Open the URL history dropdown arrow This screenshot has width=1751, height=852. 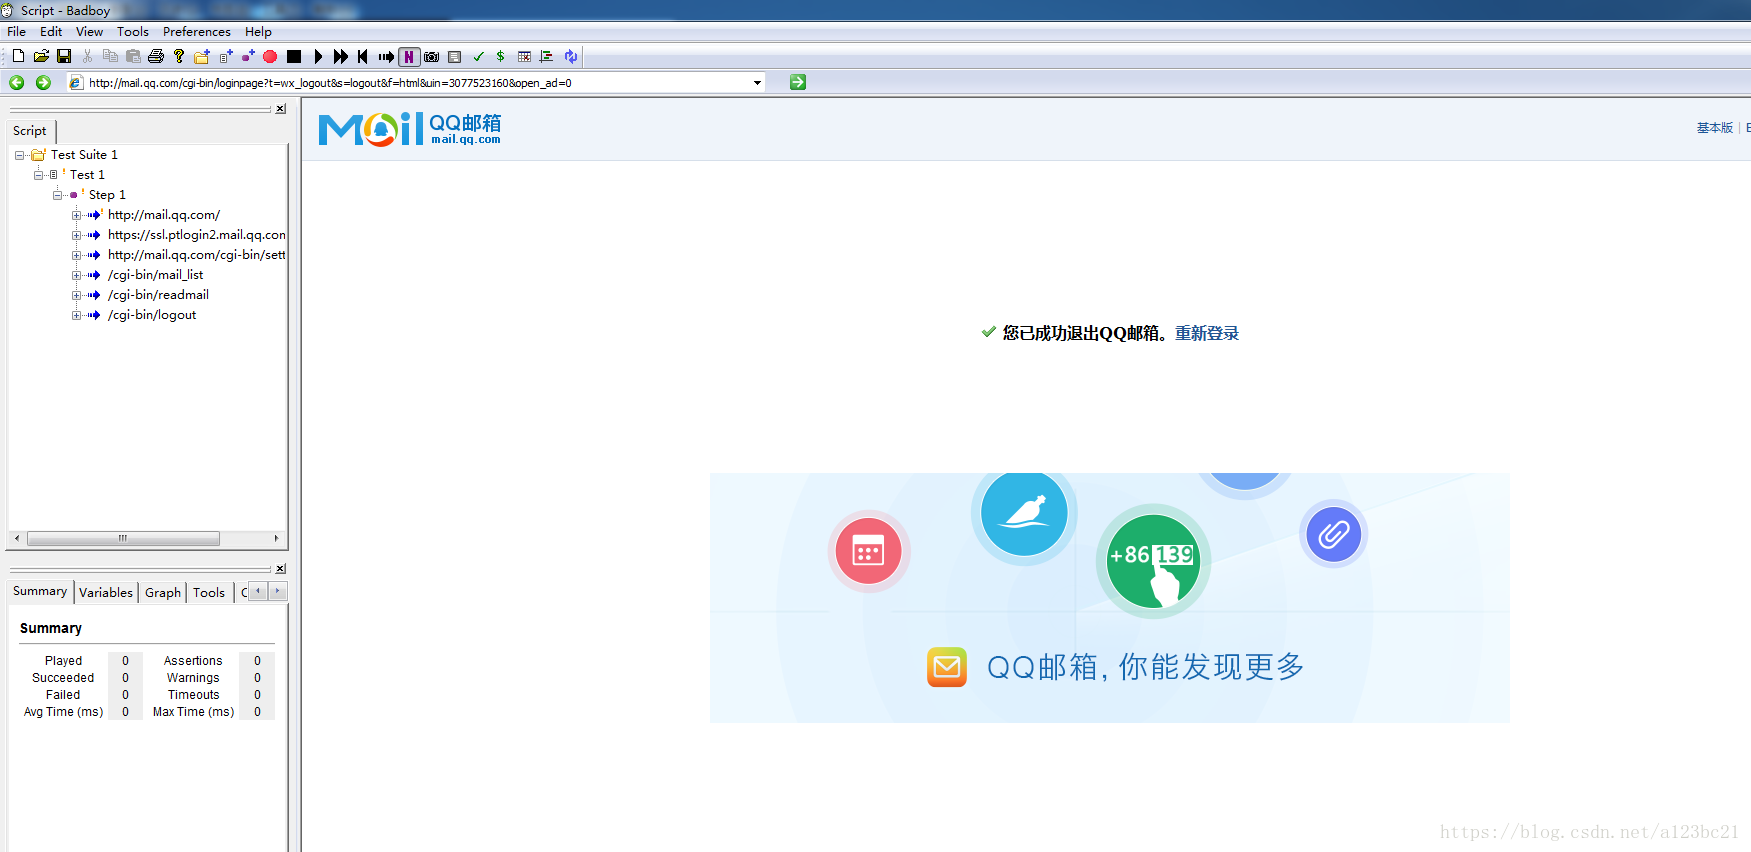tap(757, 83)
